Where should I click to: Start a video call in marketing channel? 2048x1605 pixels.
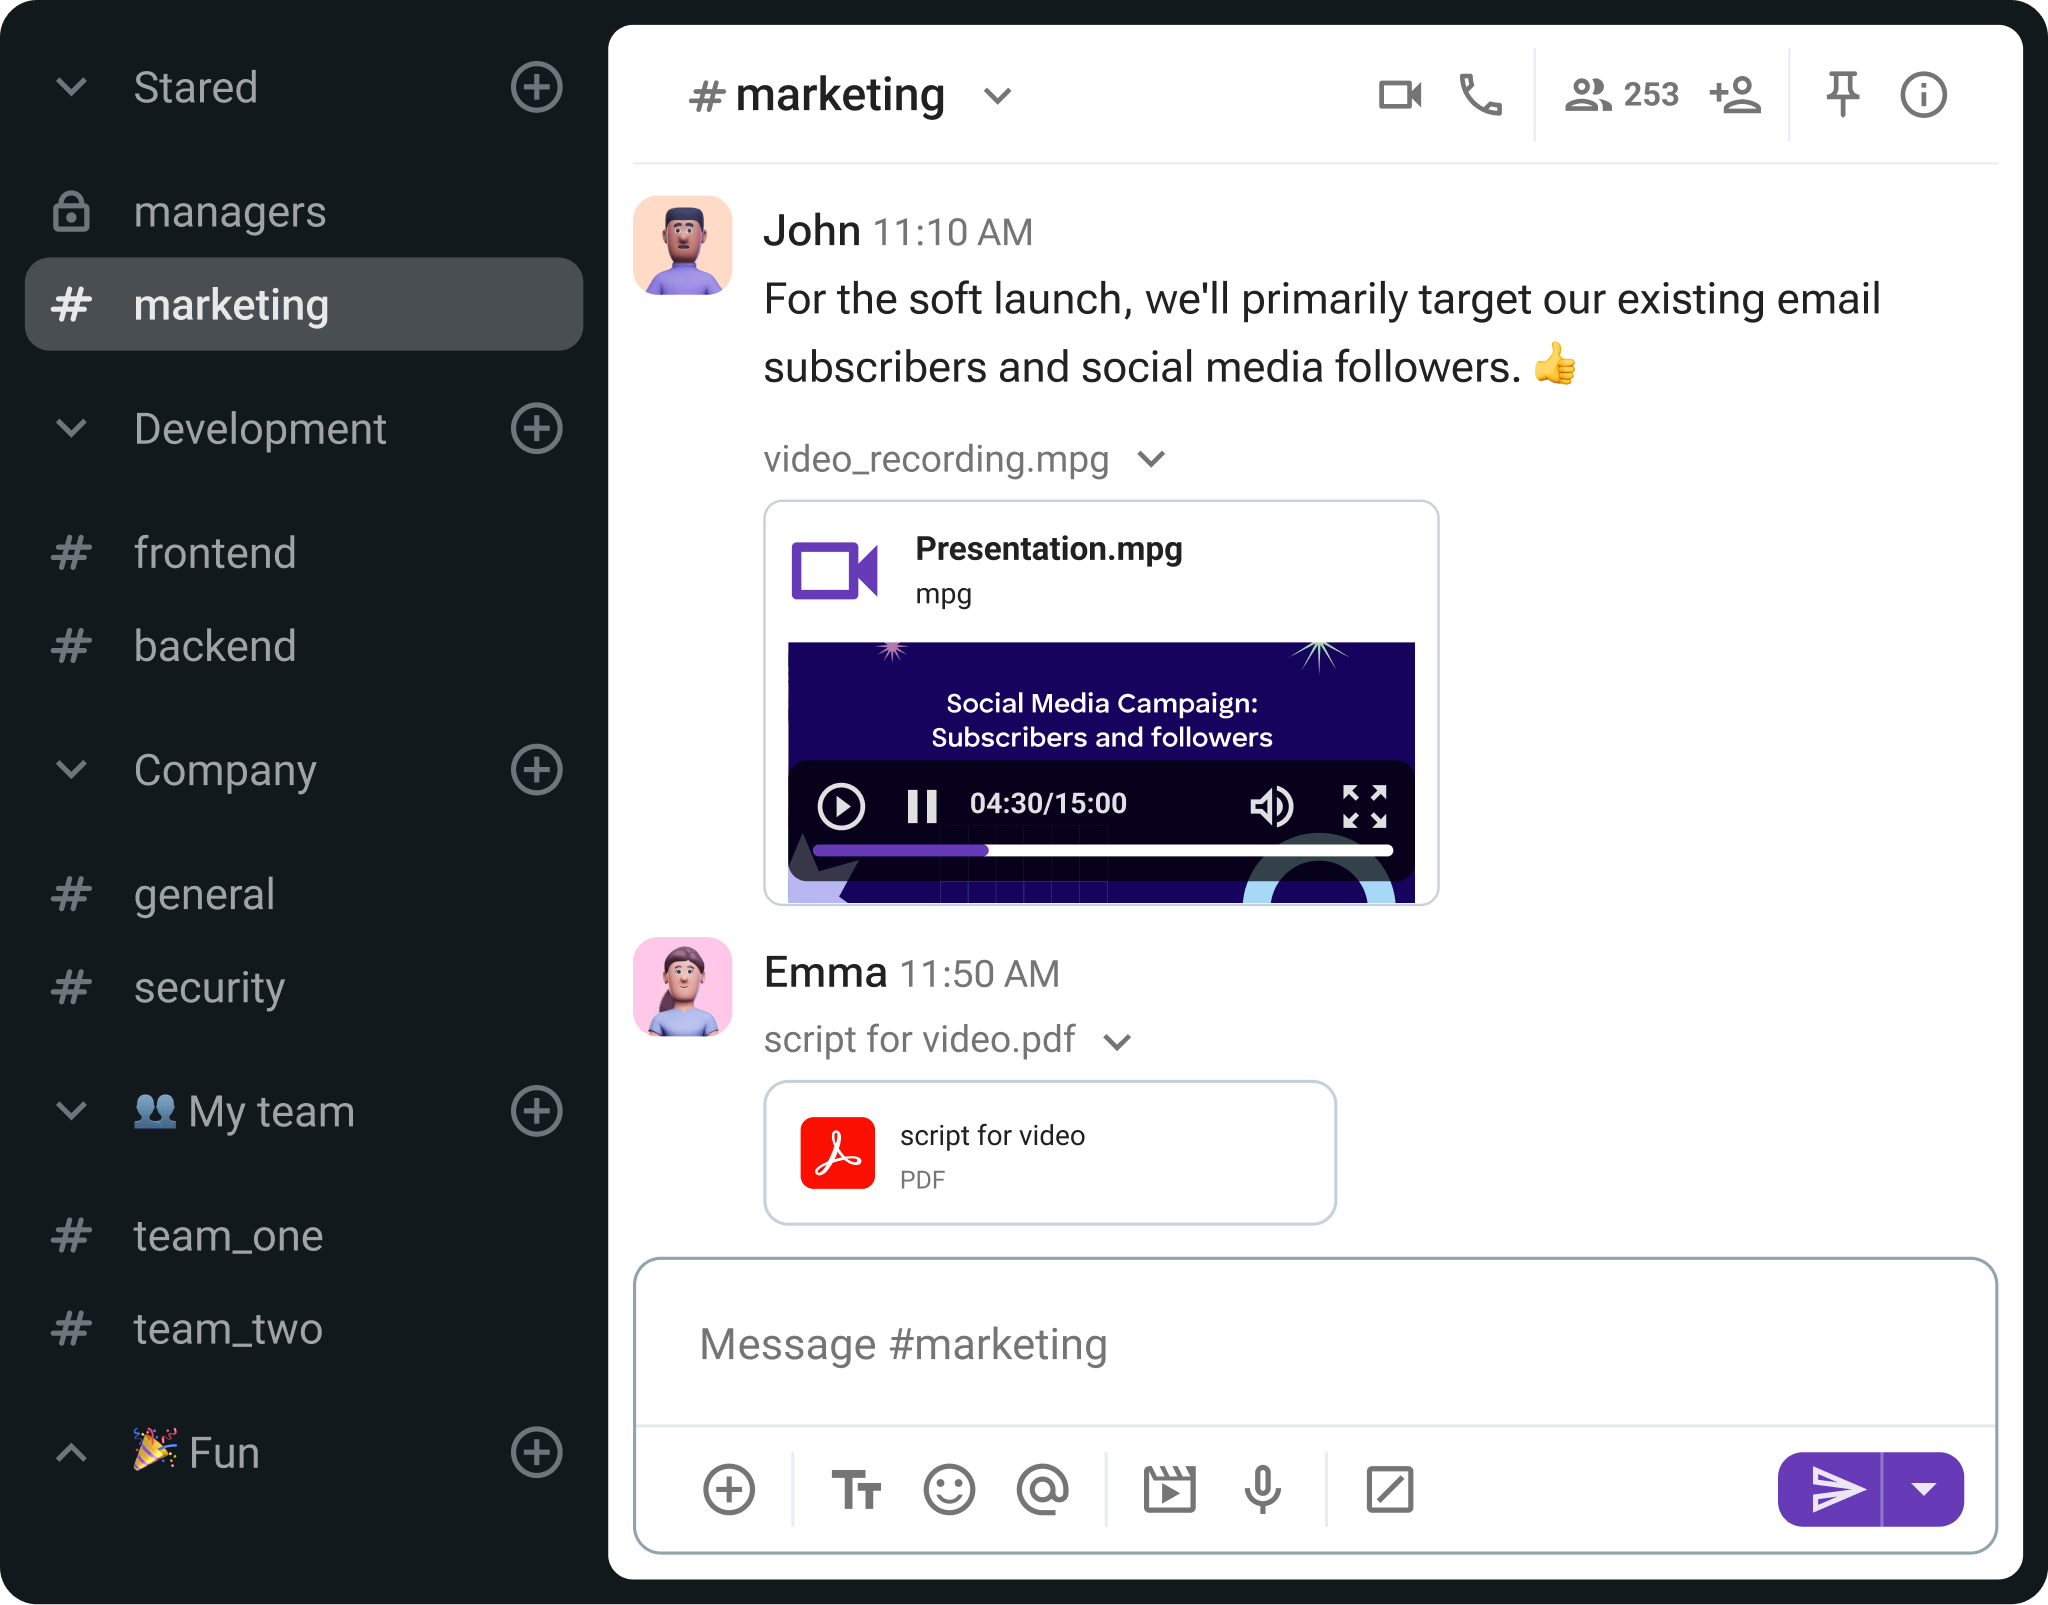pyautogui.click(x=1400, y=95)
